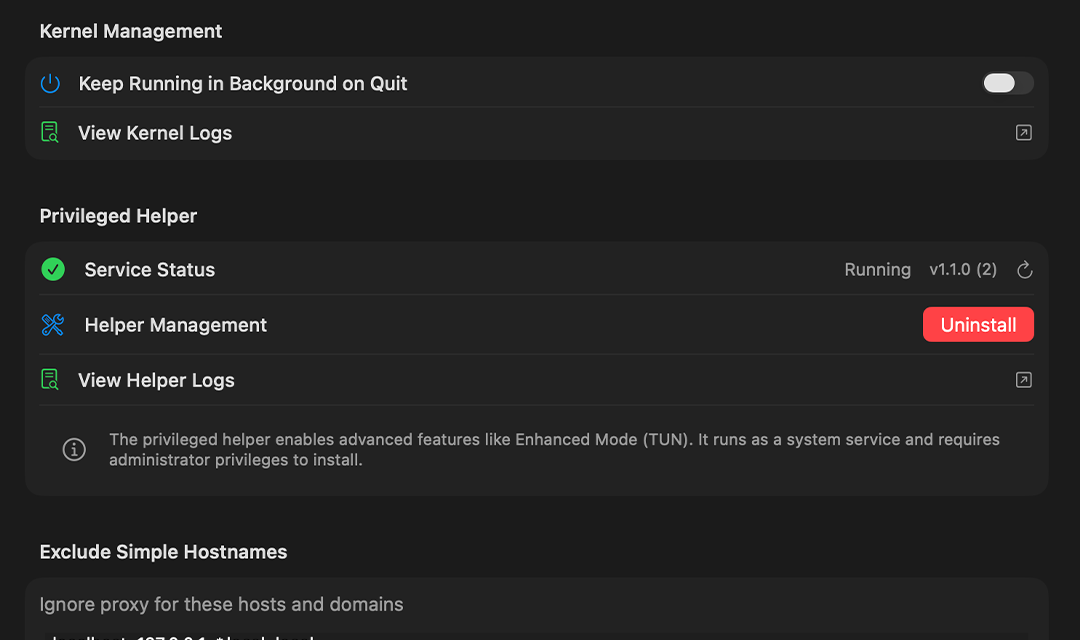The image size is (1080, 640).
Task: Click the blue power icon beside Keep Running
Action: tap(50, 83)
